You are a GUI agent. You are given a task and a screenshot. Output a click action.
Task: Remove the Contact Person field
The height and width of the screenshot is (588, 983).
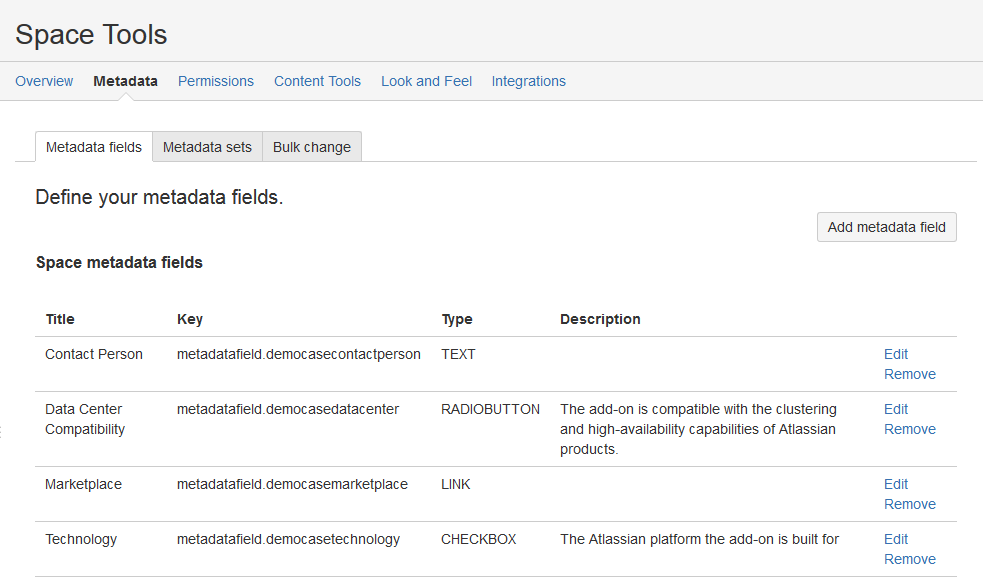[909, 374]
